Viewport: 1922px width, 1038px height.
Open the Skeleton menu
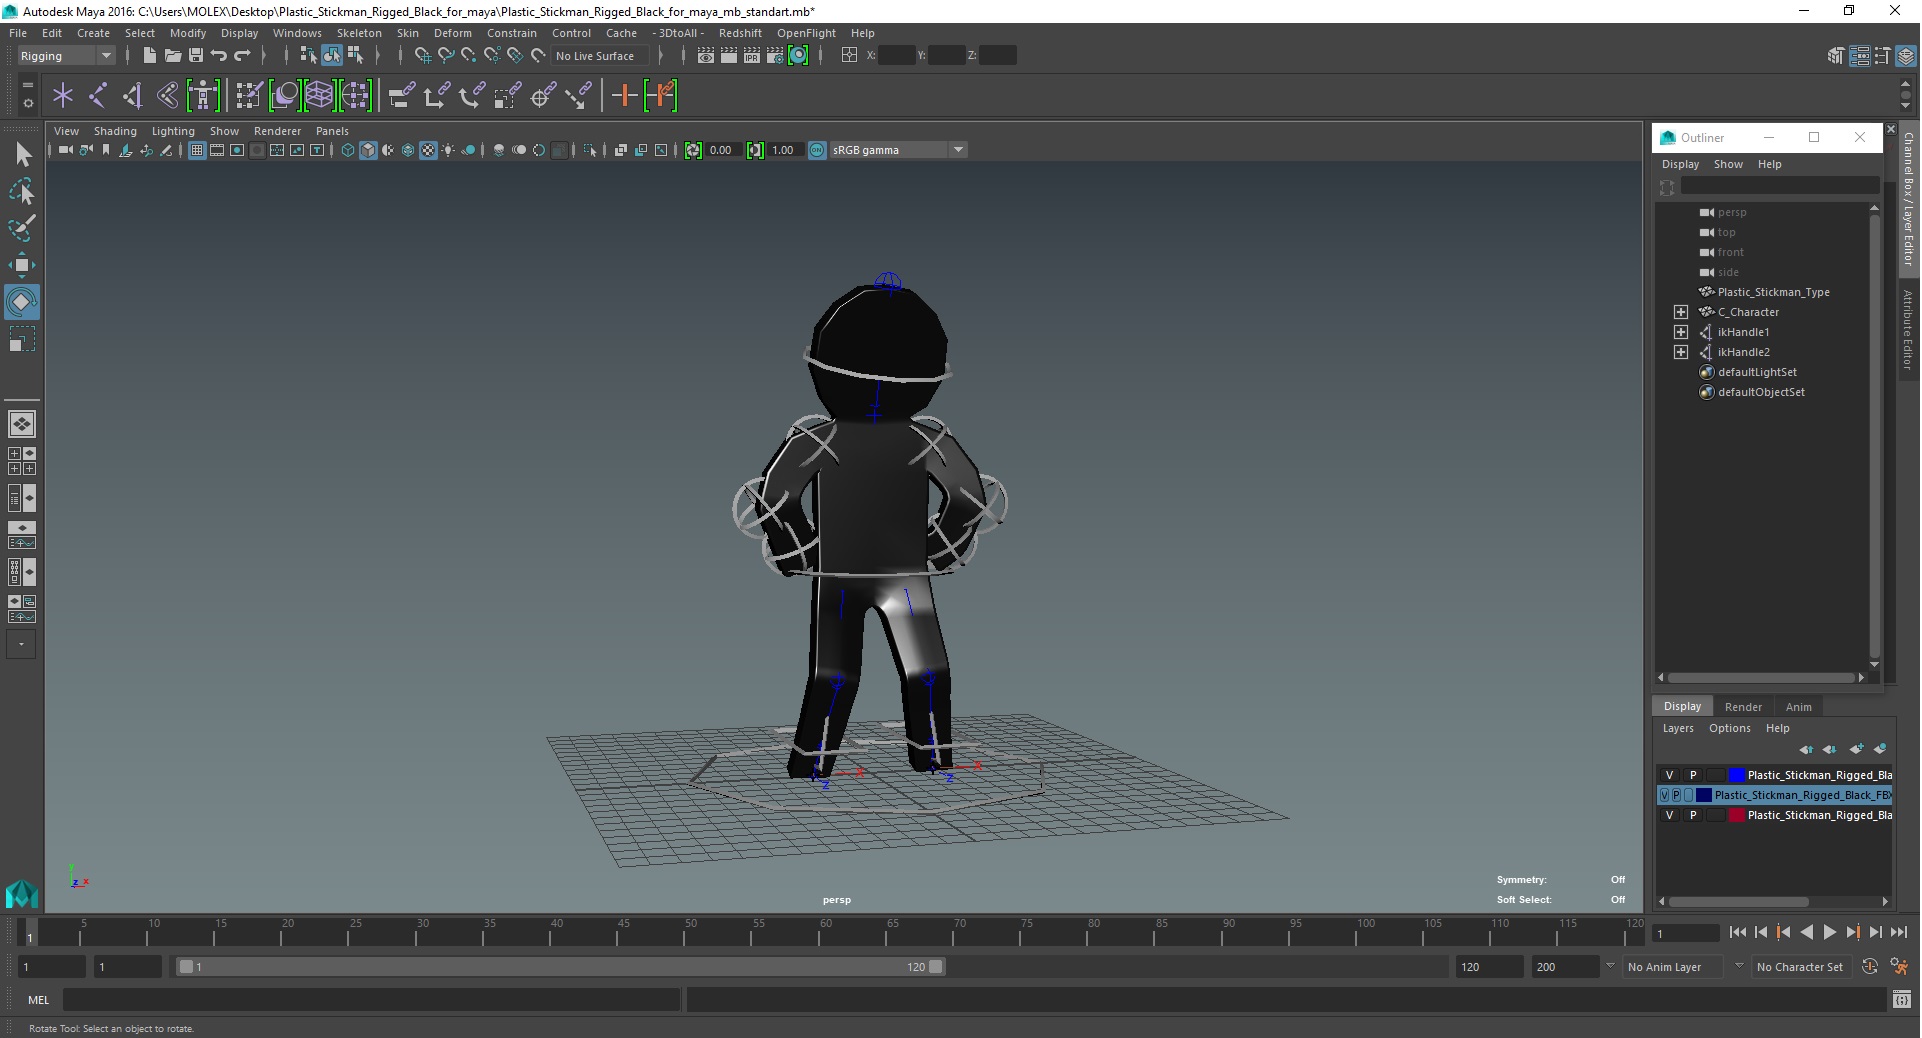click(x=359, y=33)
